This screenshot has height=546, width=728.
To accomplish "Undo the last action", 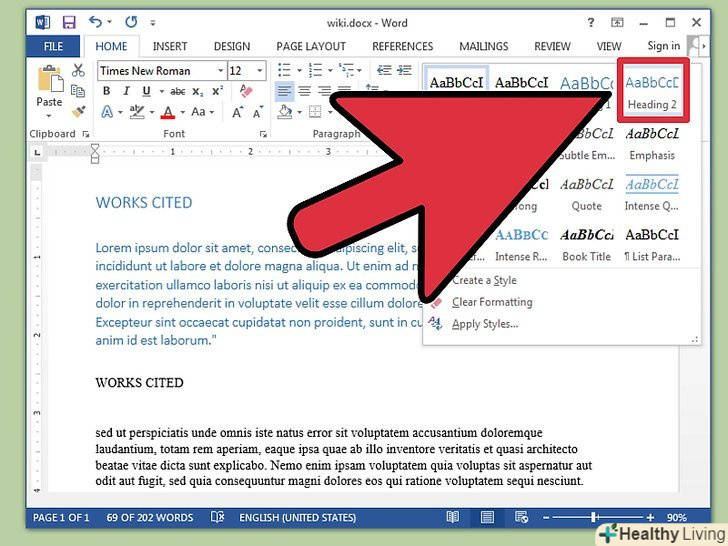I will [95, 22].
